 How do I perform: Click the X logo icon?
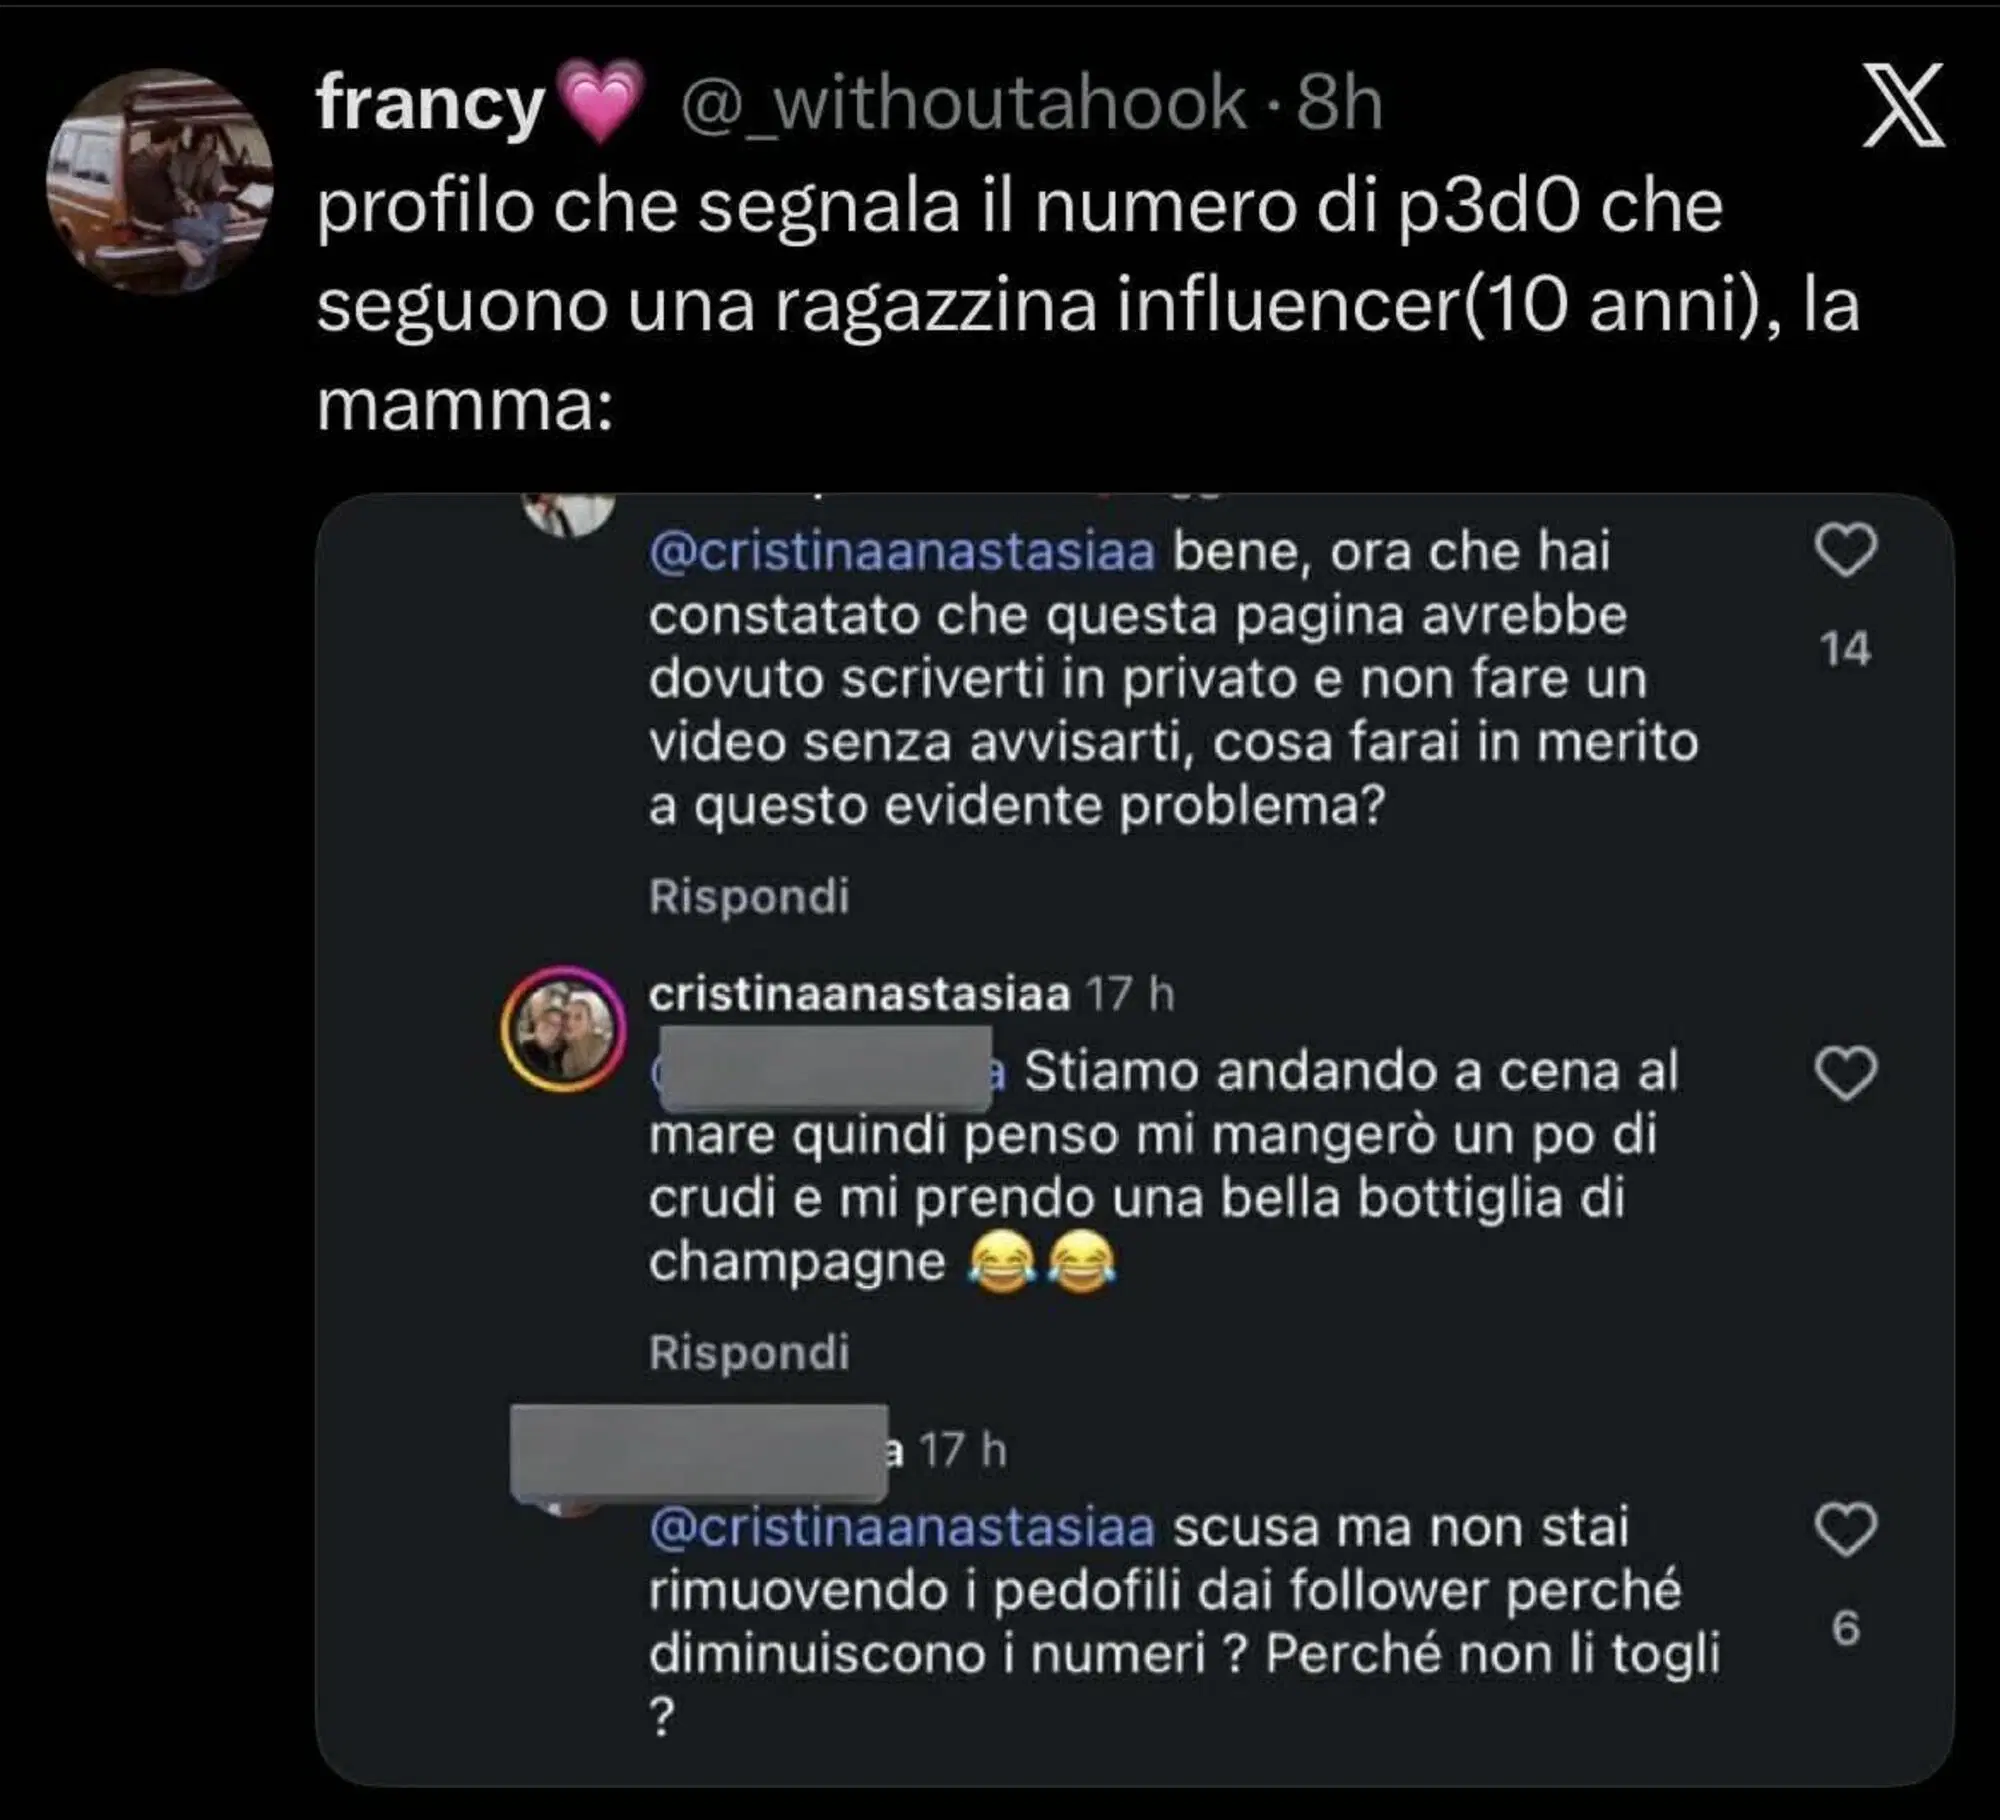(x=1903, y=105)
